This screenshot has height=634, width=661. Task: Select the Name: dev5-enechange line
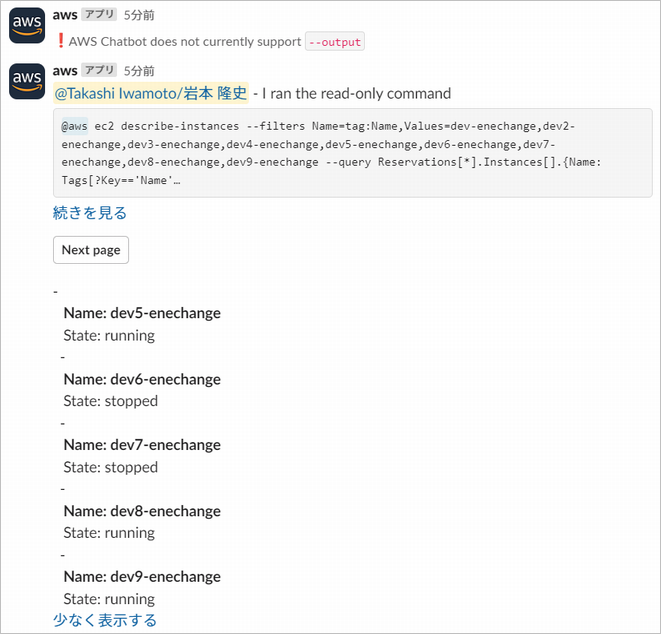click(142, 313)
